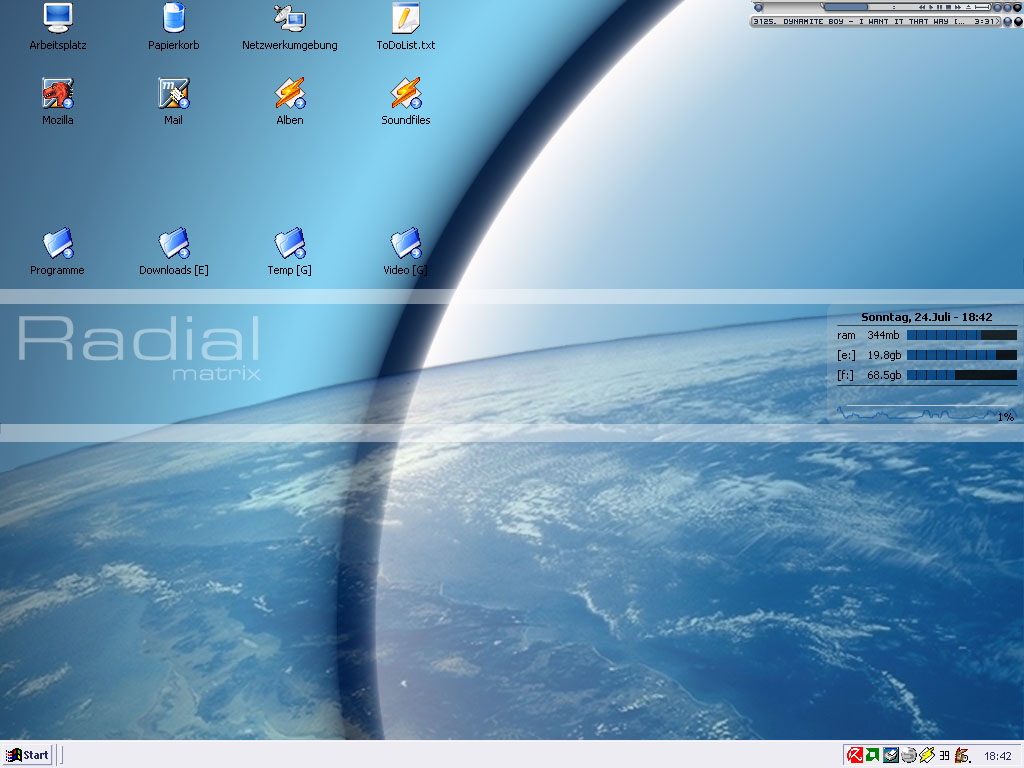Screen dimensions: 1024x768
Task: Launch the Mozilla shortcut
Action: click(x=57, y=101)
